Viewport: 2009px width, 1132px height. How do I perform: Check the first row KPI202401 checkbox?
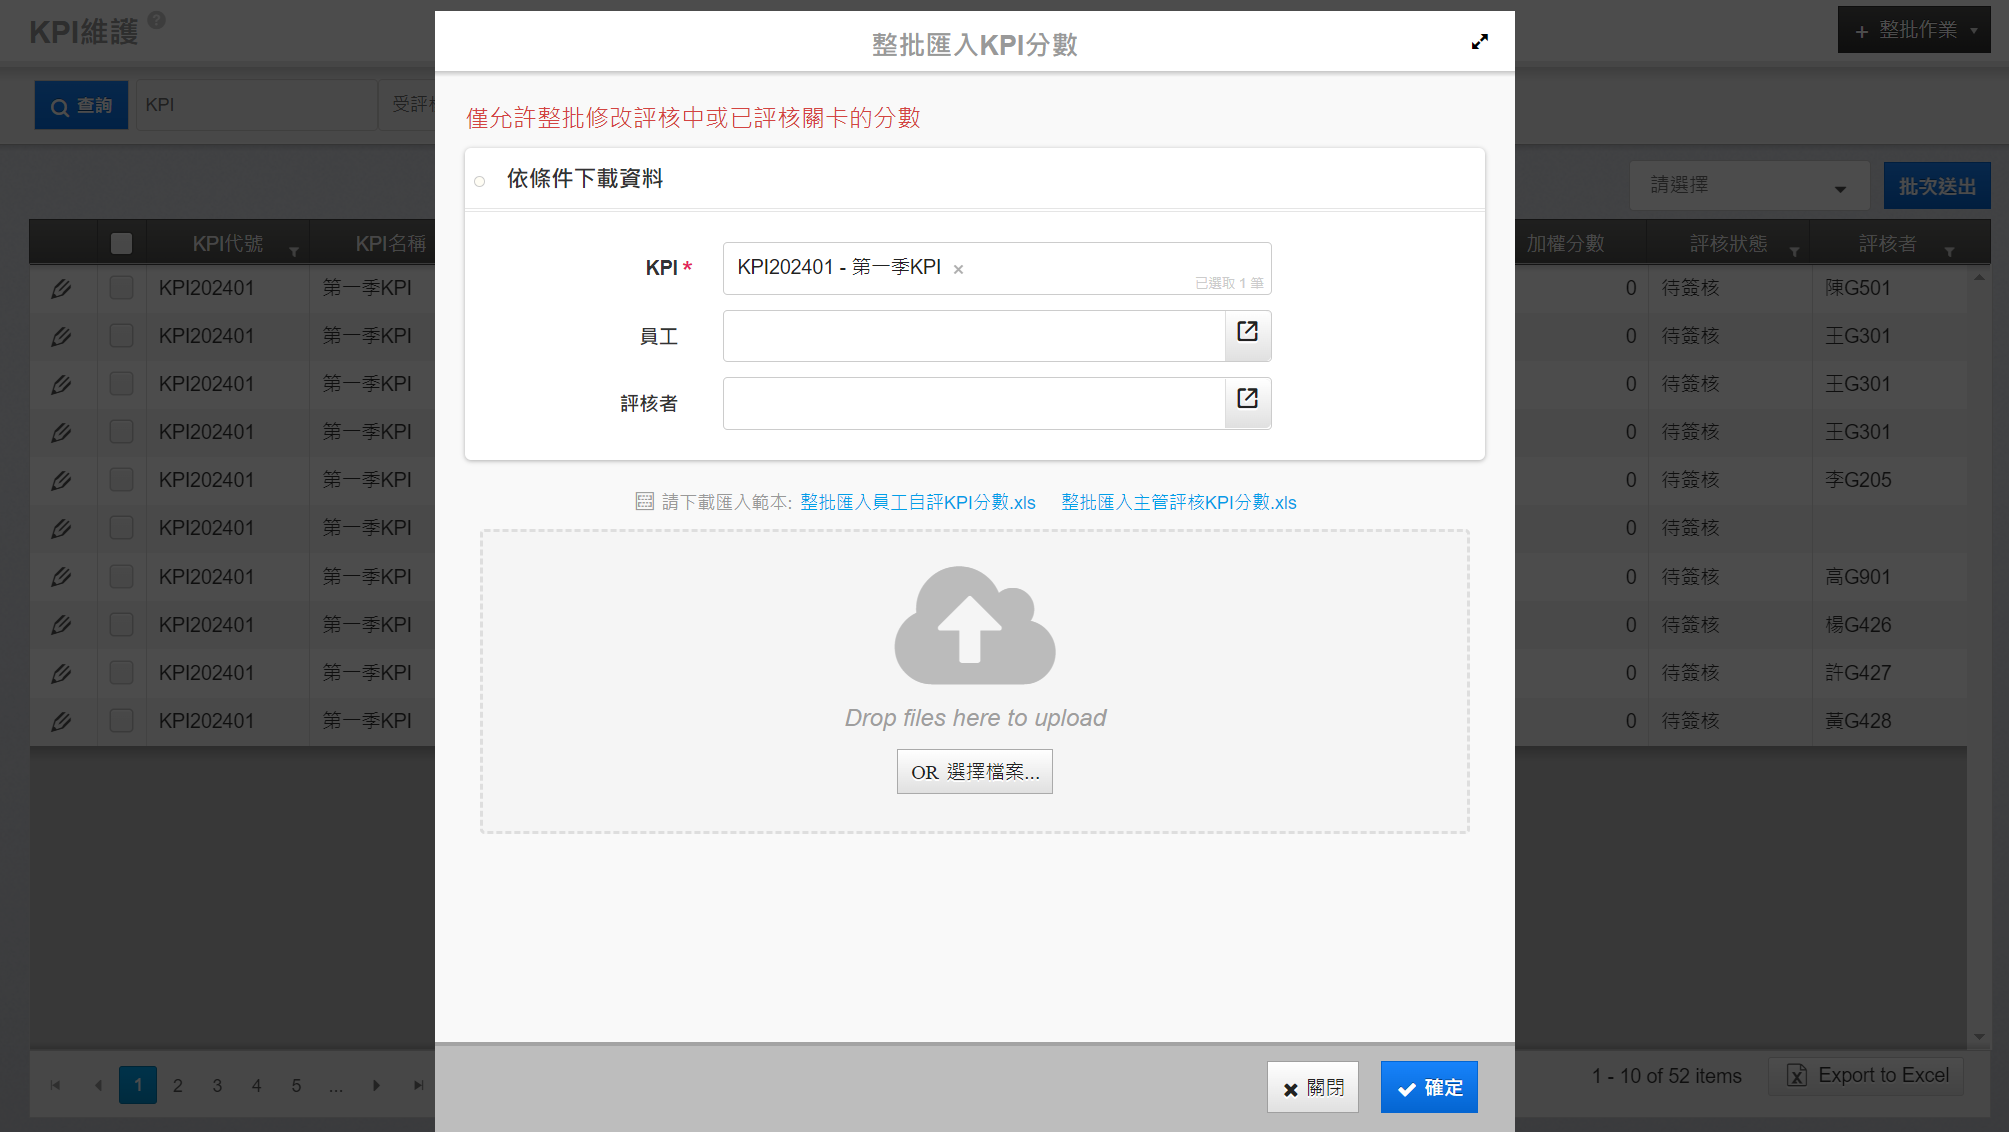click(x=121, y=288)
